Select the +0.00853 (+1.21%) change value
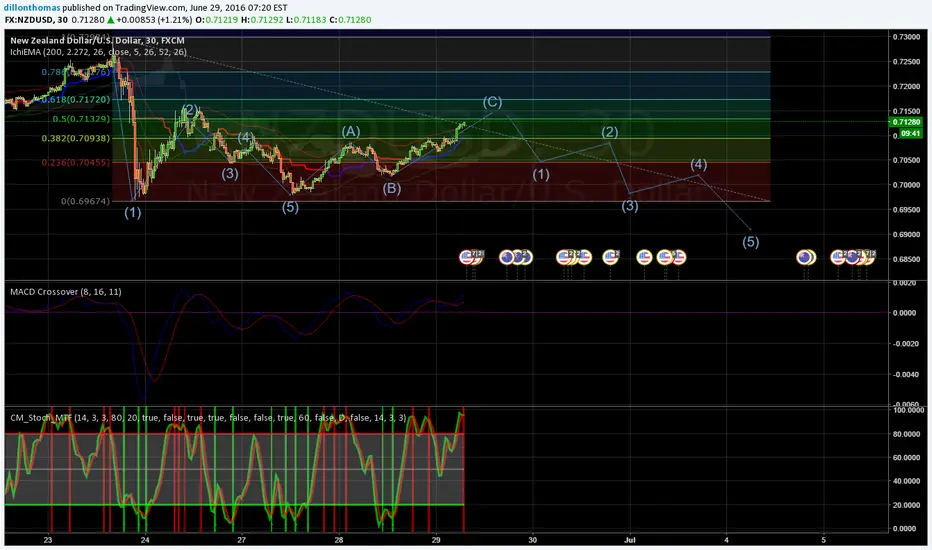 tap(154, 20)
